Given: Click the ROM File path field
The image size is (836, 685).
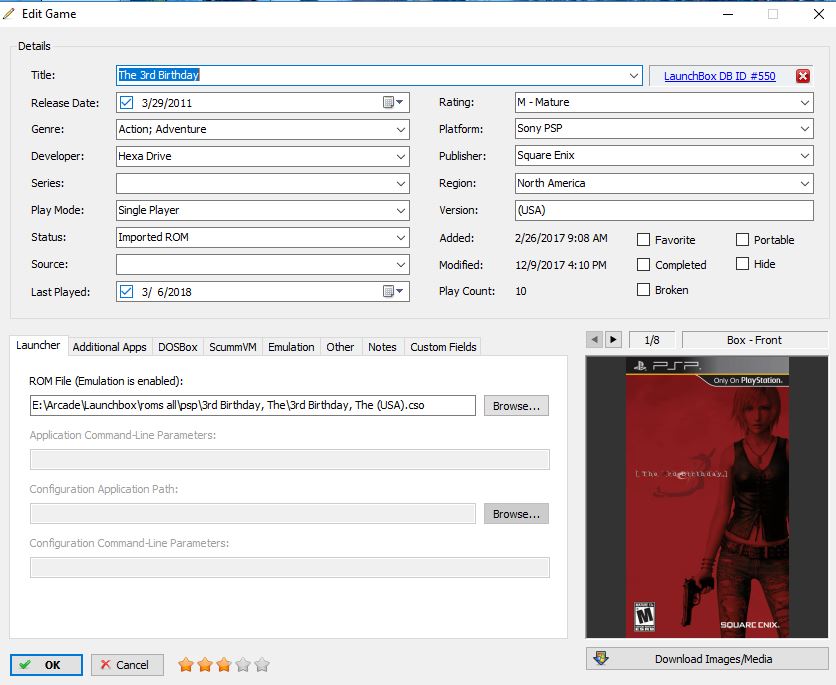Looking at the screenshot, I should click(253, 405).
